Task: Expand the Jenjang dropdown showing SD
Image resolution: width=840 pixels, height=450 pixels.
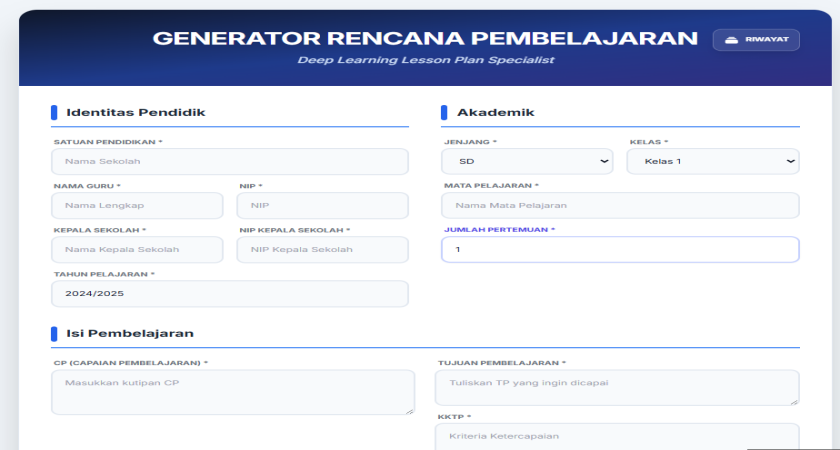Action: click(x=528, y=161)
